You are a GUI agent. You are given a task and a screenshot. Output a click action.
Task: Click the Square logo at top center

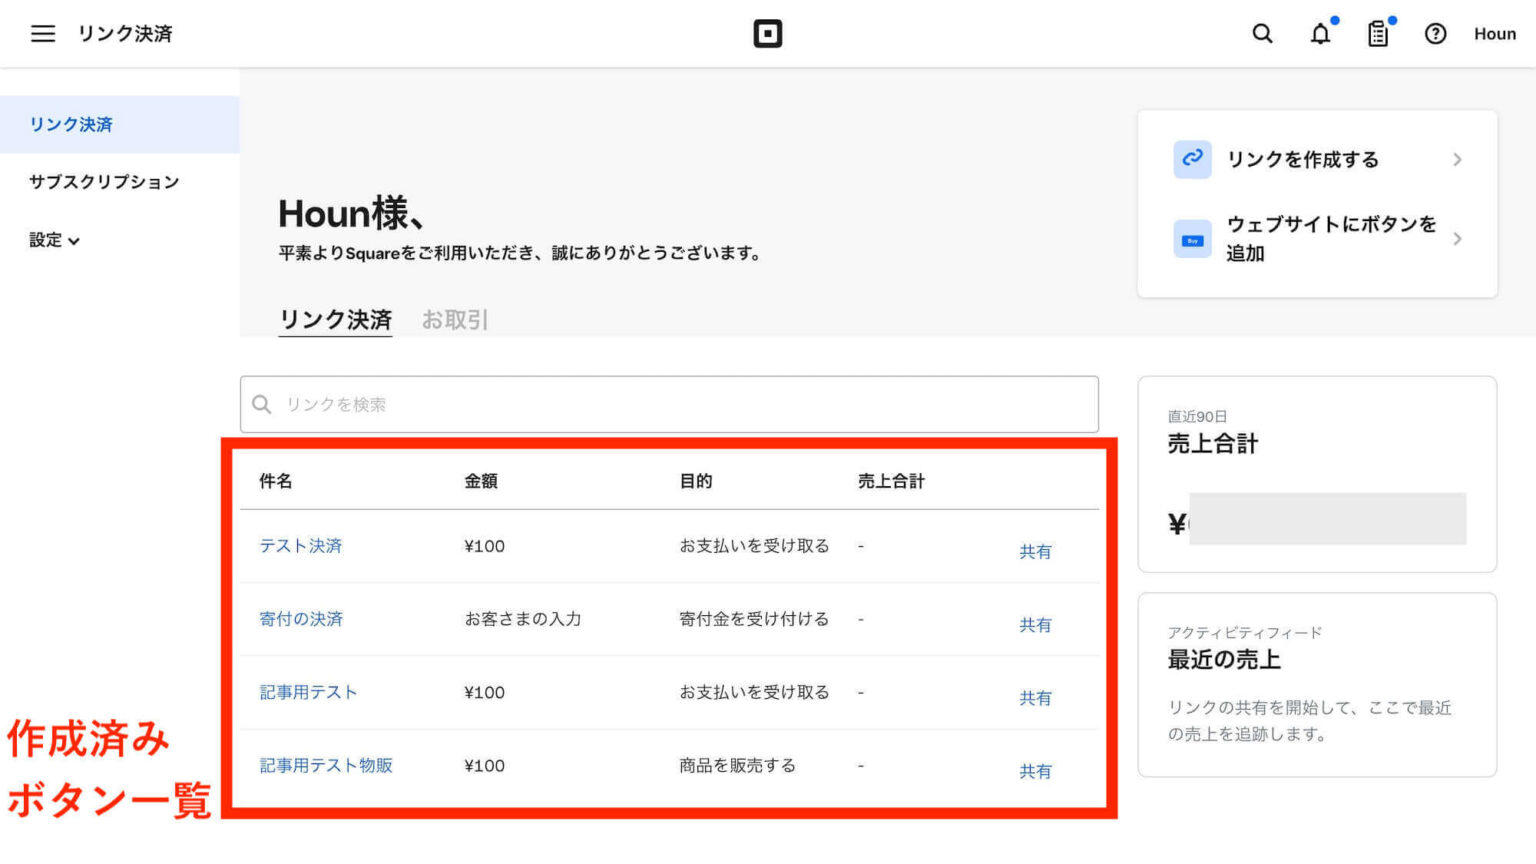[x=768, y=33]
